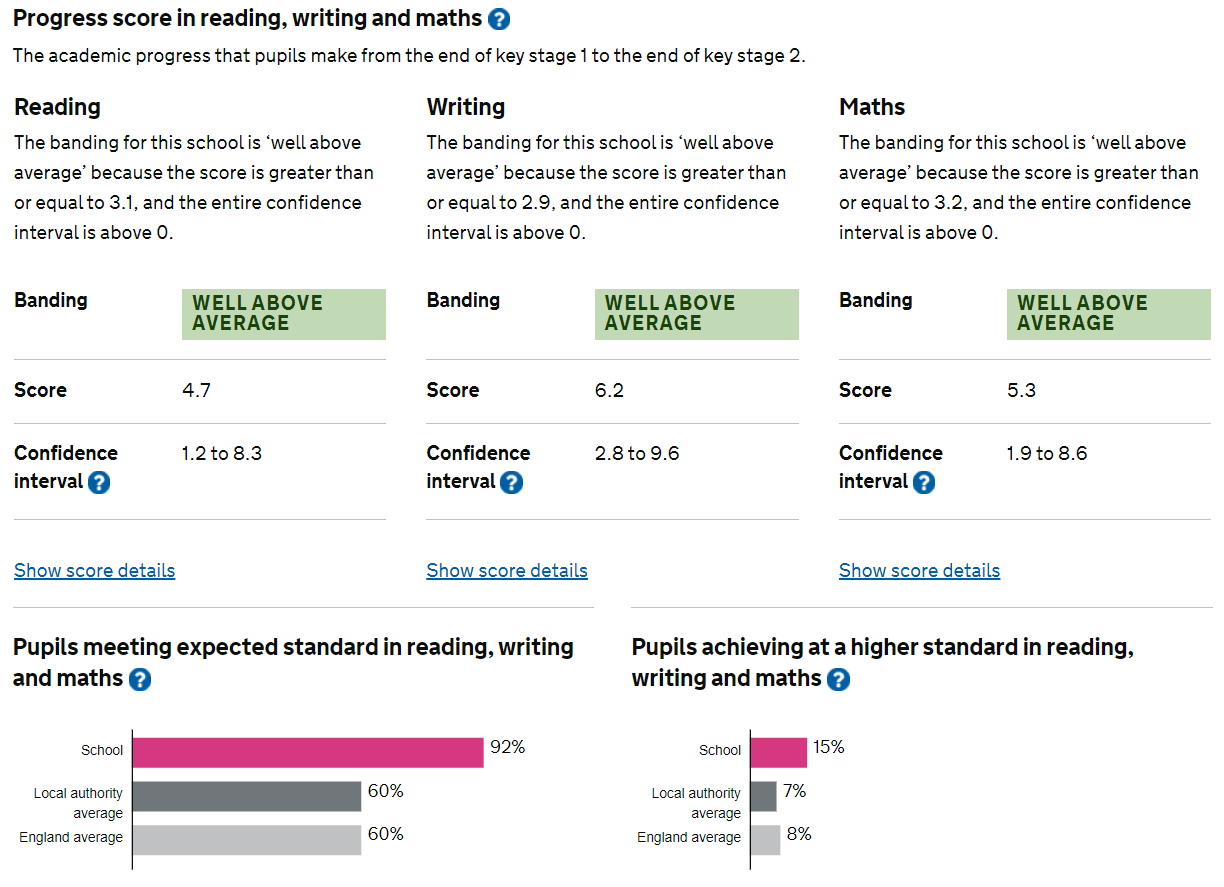
Task: Click the pink School 92% bar
Action: click(x=307, y=752)
